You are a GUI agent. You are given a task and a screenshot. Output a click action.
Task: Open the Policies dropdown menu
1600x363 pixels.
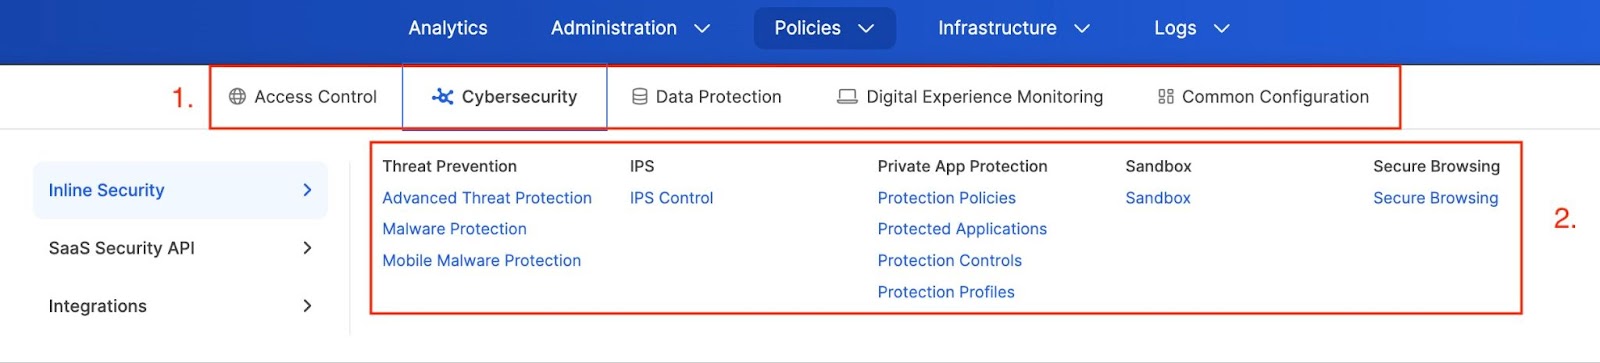pyautogui.click(x=824, y=28)
